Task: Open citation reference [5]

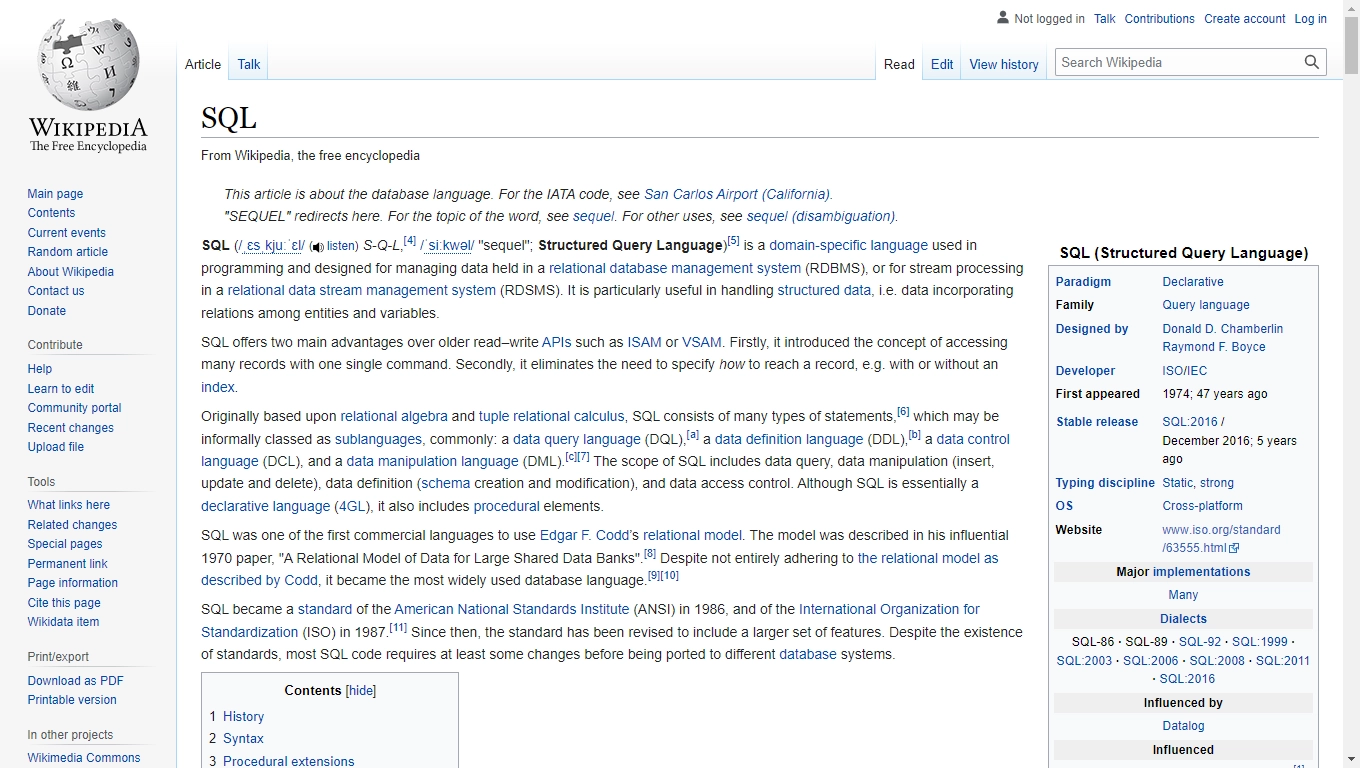Action: (x=733, y=241)
